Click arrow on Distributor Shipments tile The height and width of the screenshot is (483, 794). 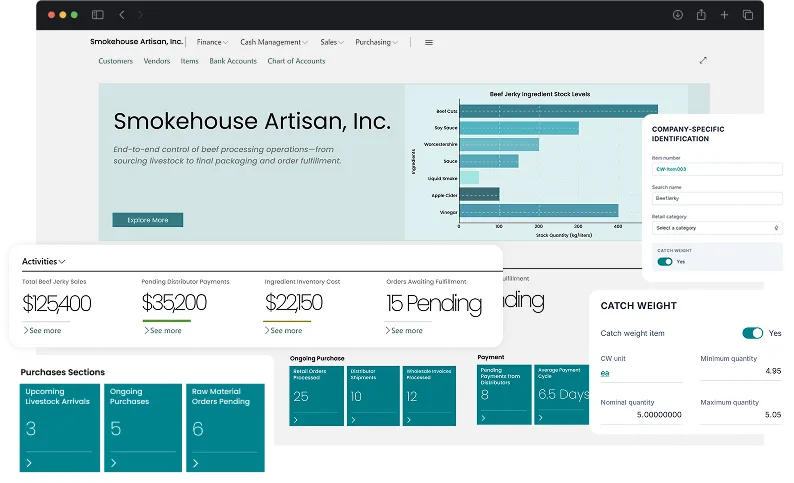tap(353, 420)
